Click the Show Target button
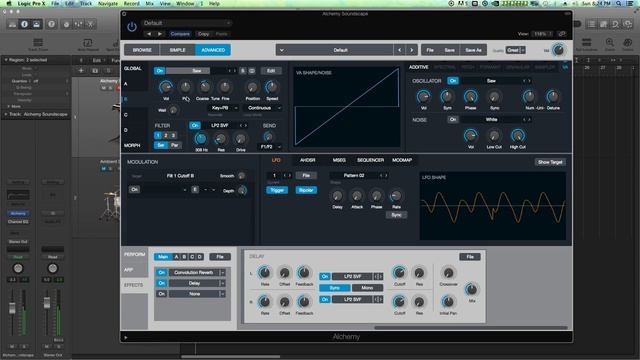 pos(550,162)
